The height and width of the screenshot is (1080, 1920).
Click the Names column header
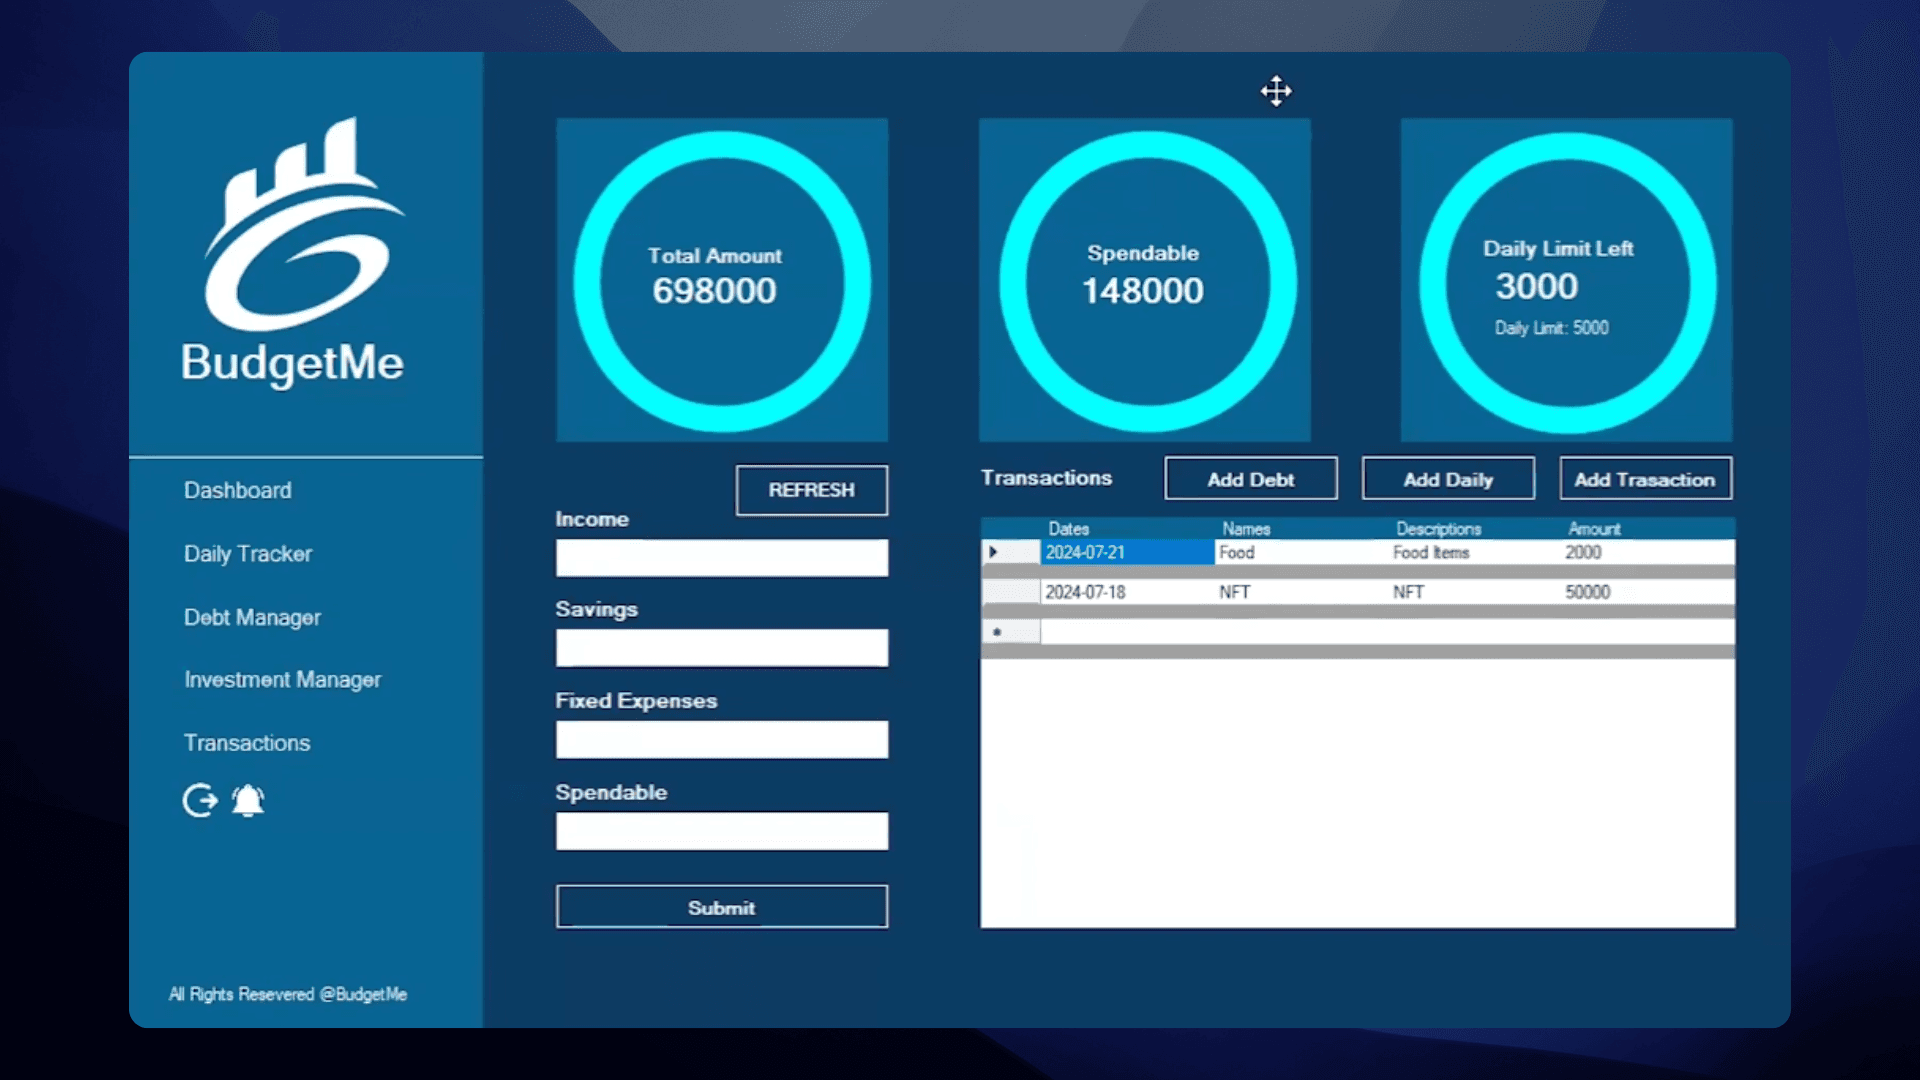pos(1301,529)
